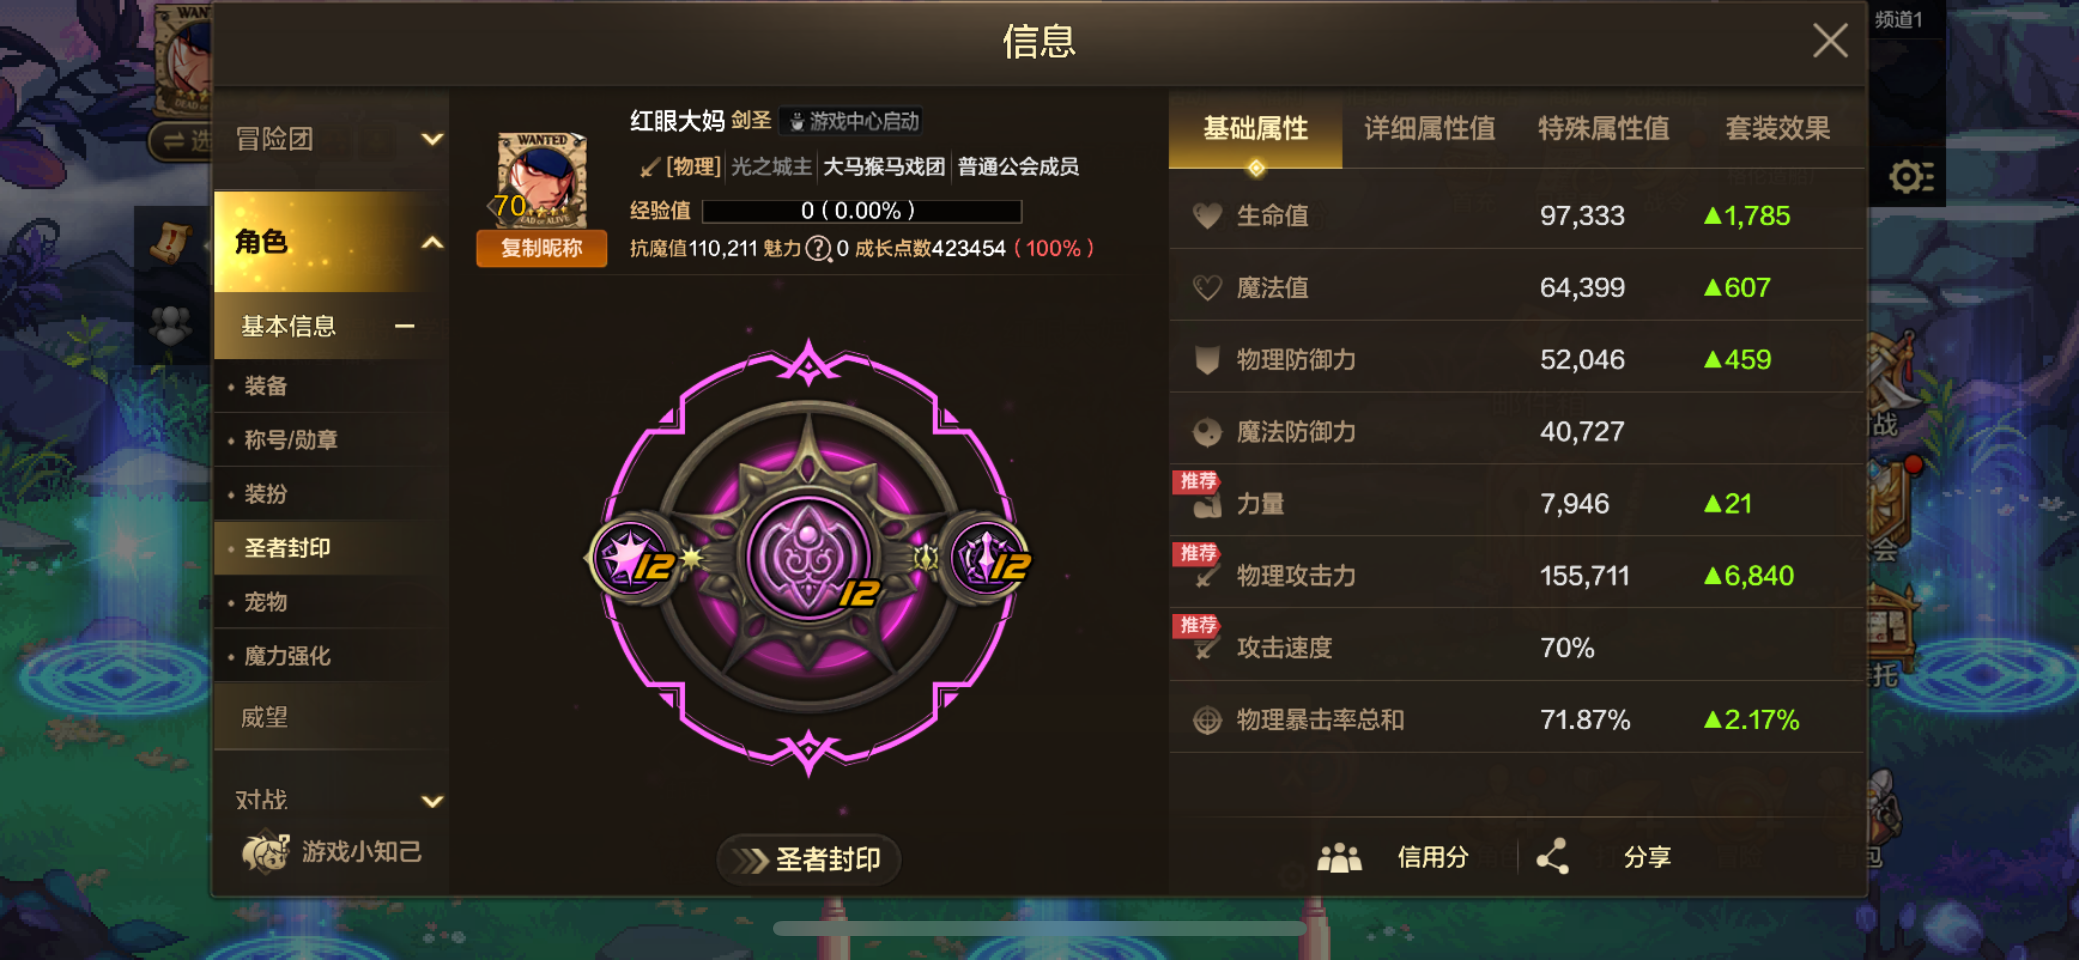Screen dimensions: 2079x960
Task: Select the center saint seal emblem
Action: [x=808, y=556]
